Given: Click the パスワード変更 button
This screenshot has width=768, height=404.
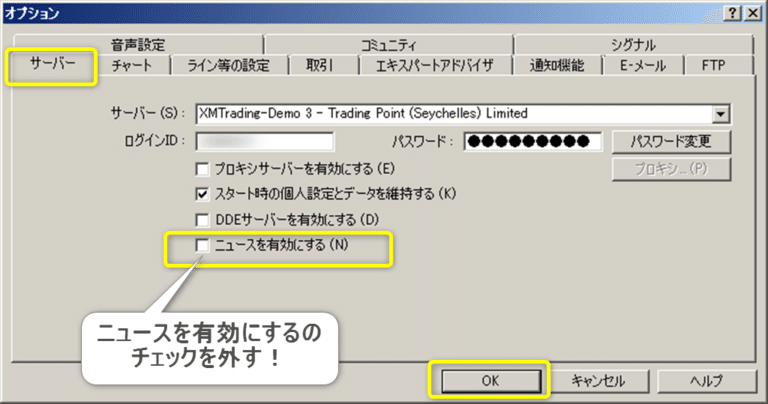Looking at the screenshot, I should point(671,142).
